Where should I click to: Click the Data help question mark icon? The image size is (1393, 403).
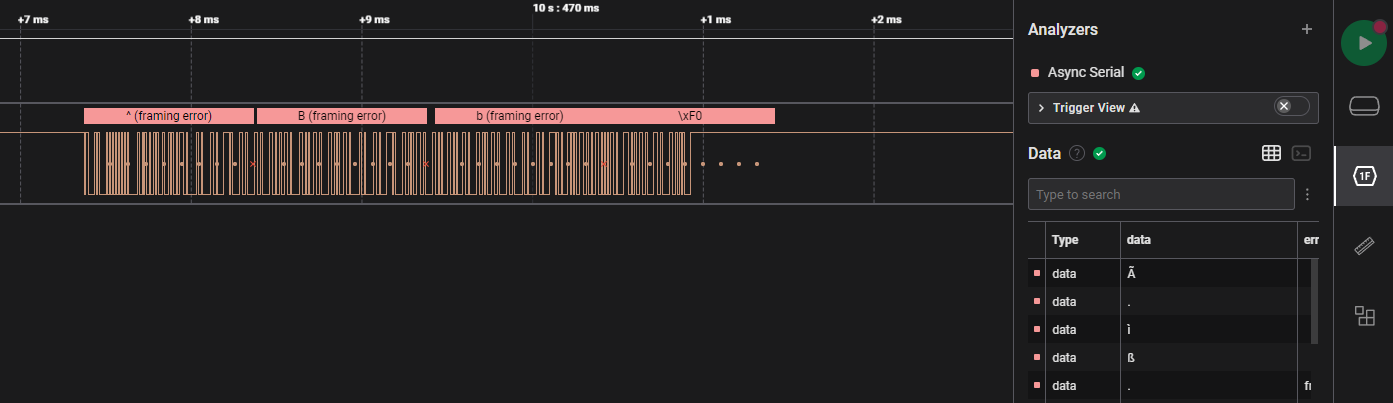click(x=1077, y=153)
